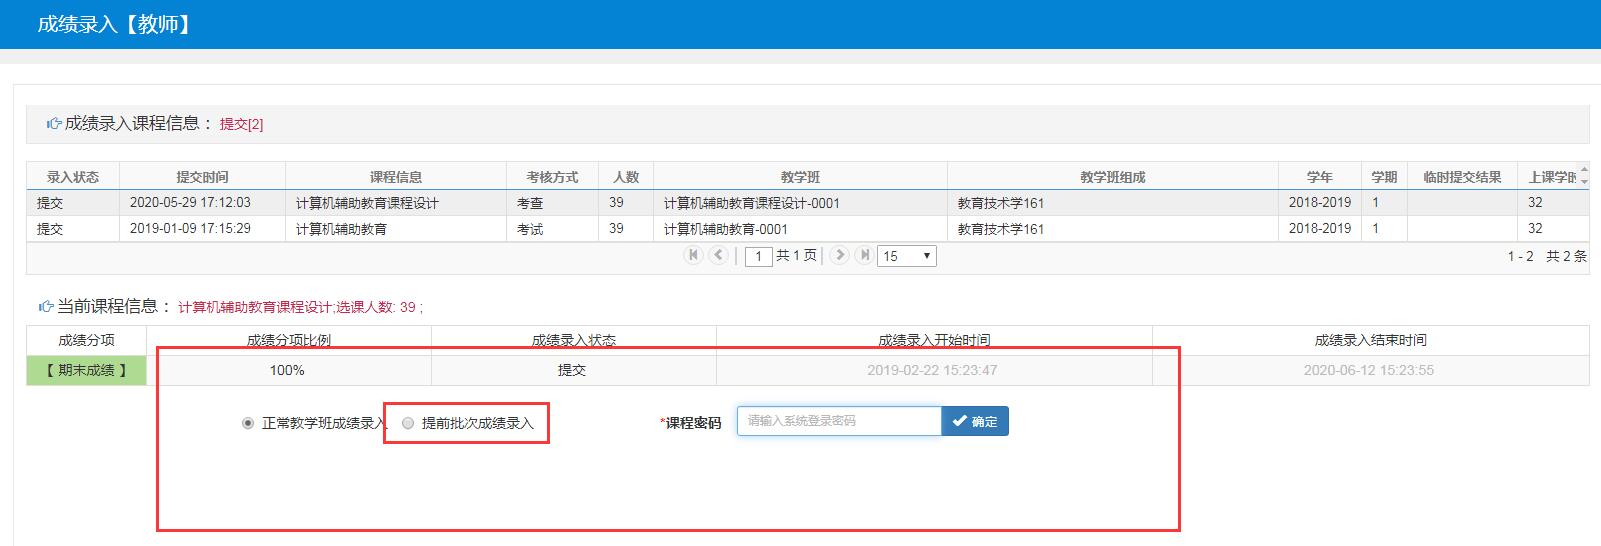
Task: Open the rows-per-page dropdown showing 15
Action: 906,256
